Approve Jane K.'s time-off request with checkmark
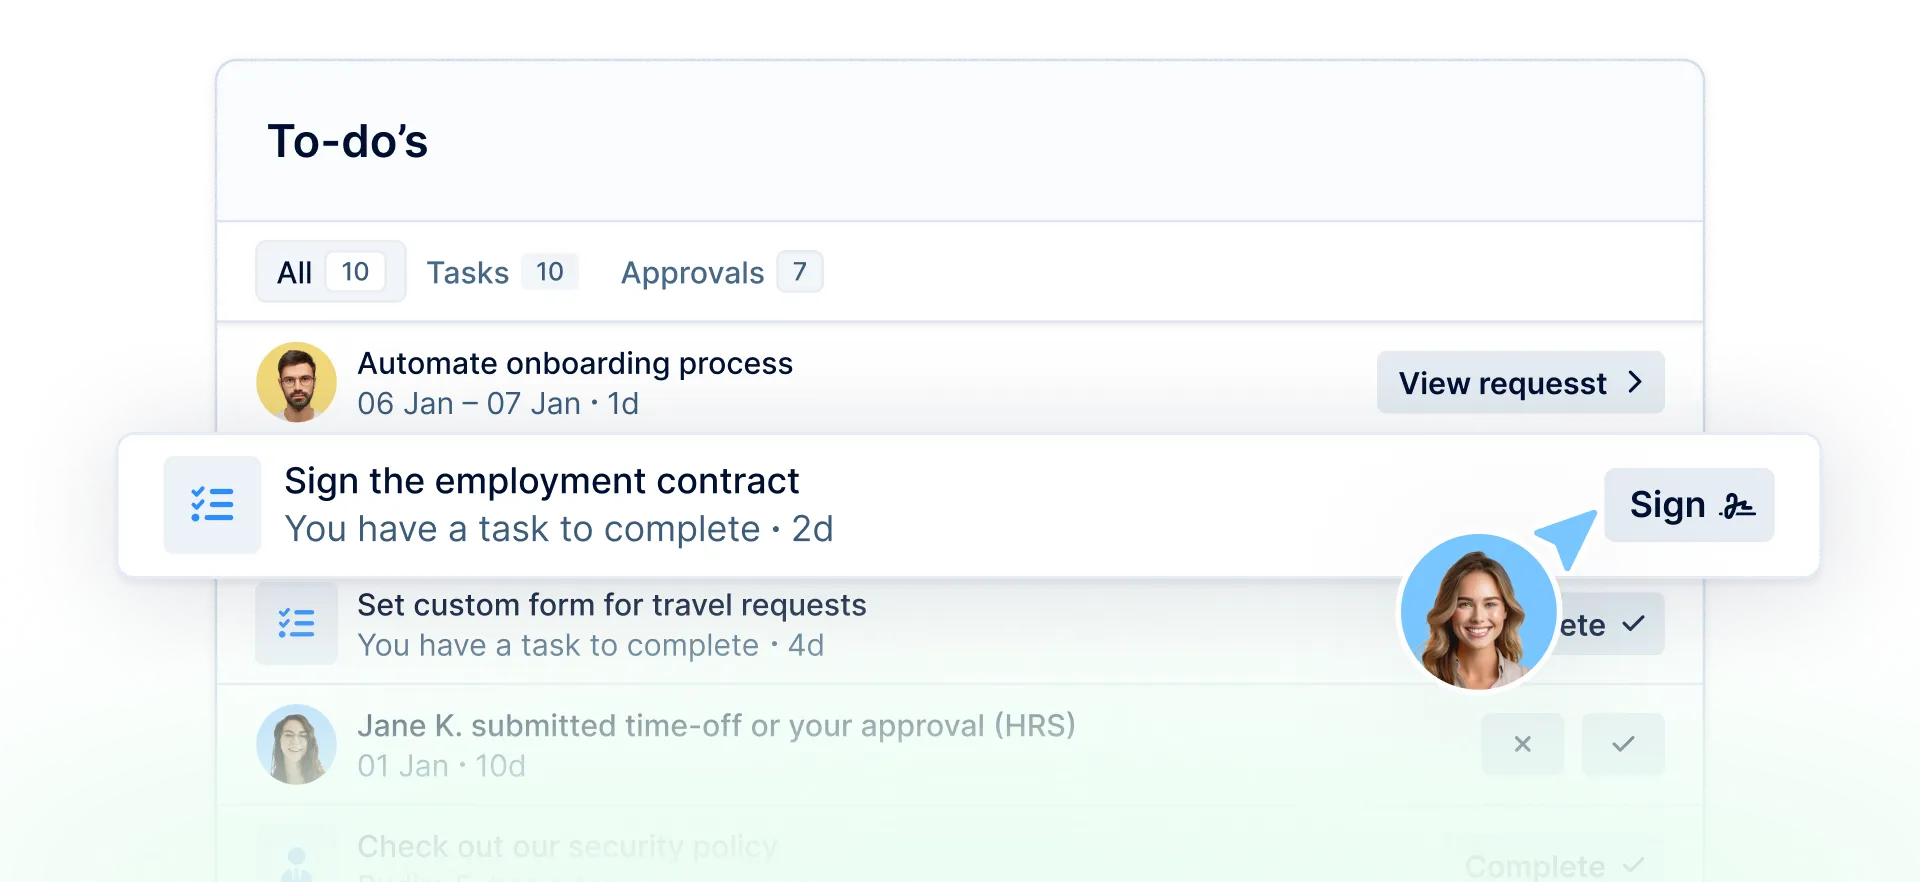This screenshot has width=1920, height=882. [1623, 744]
